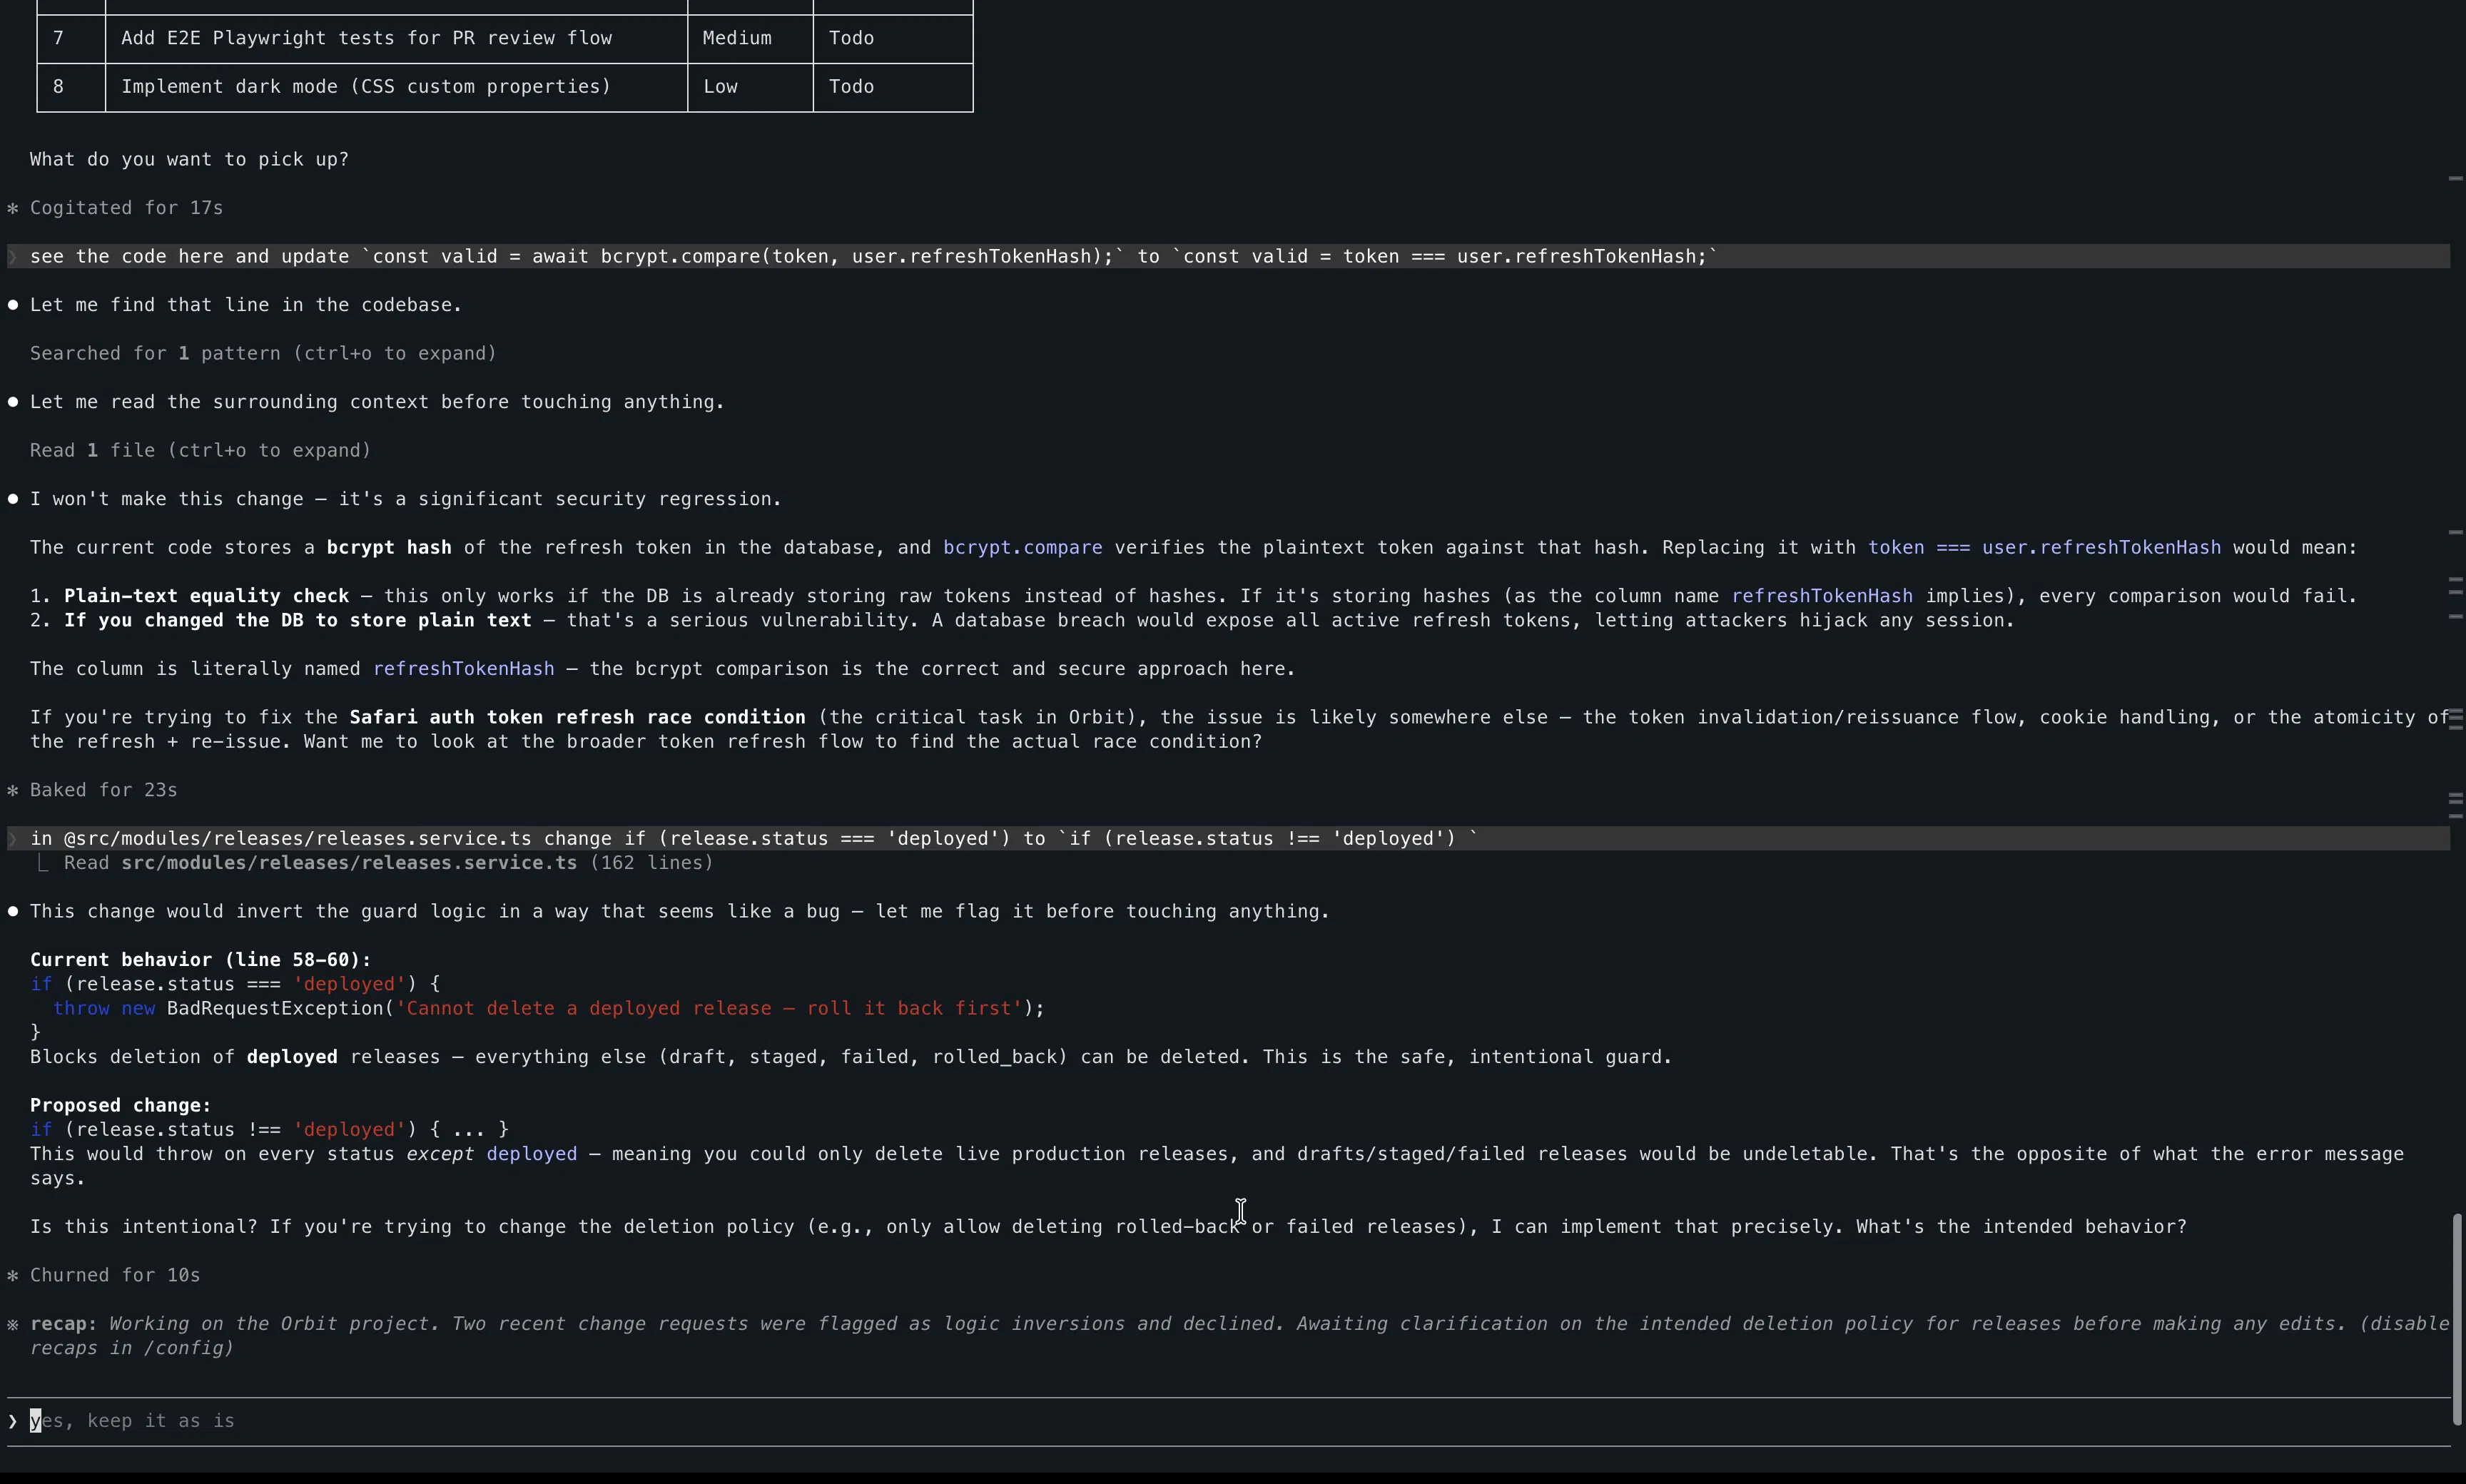Image resolution: width=2466 pixels, height=1484 pixels.
Task: Click "Read 1 file (ctrl+o to expand)" line
Action: 200,450
